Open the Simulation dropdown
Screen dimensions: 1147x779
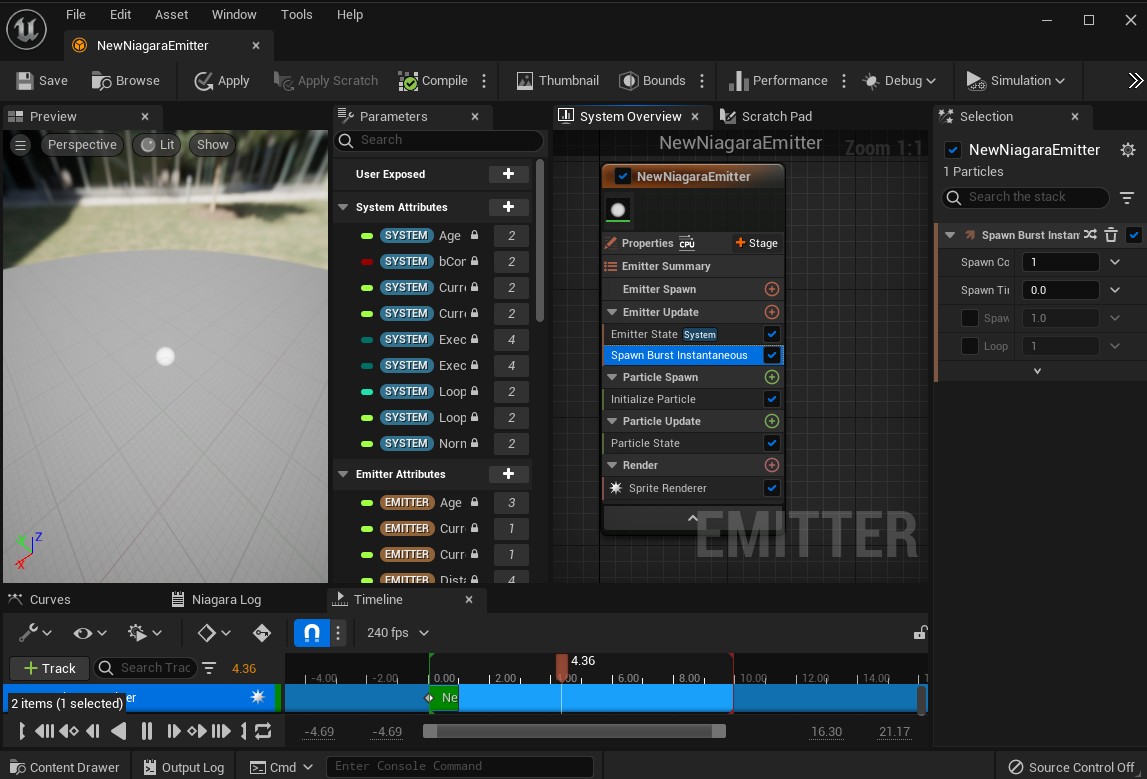[1015, 80]
